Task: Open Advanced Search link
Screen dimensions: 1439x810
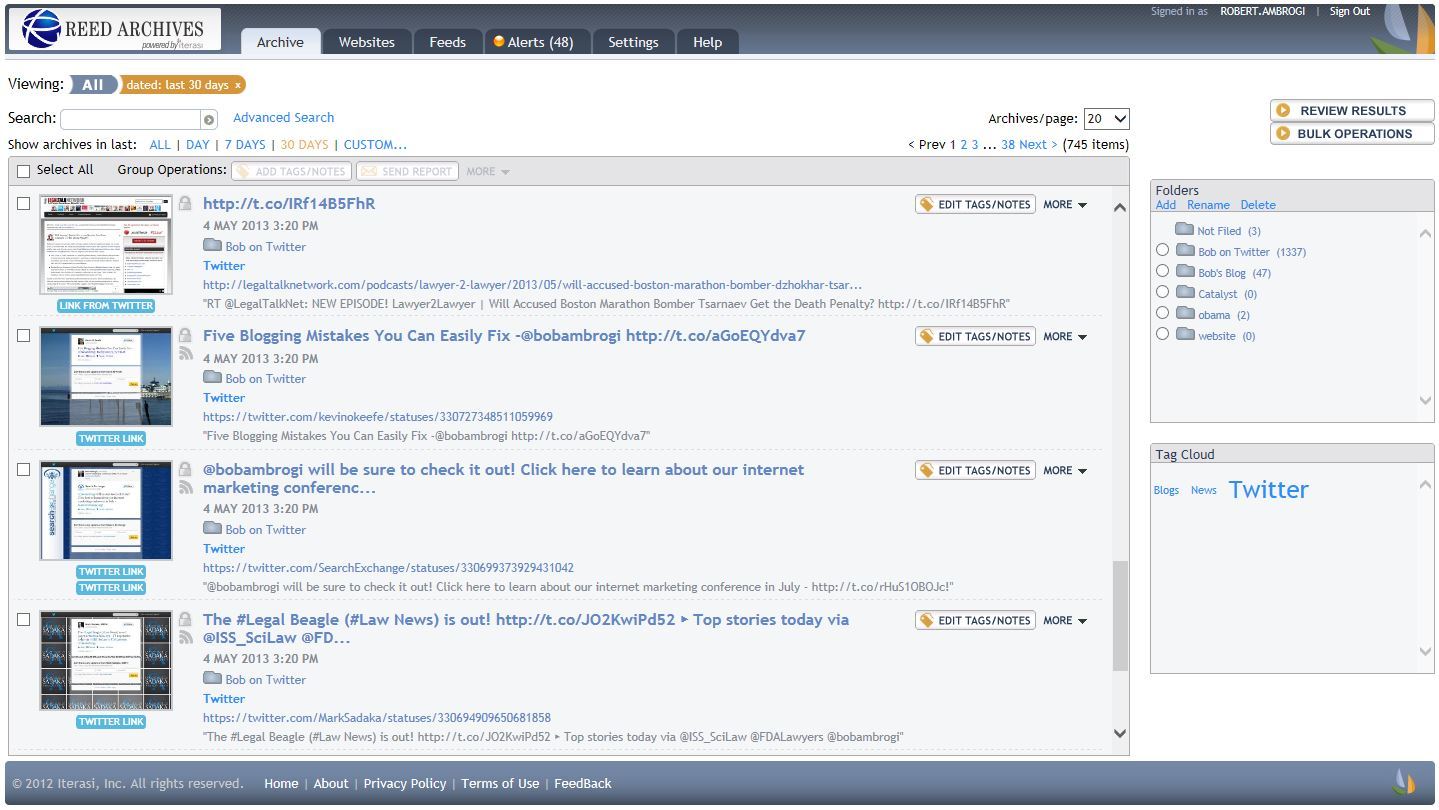Action: (283, 117)
